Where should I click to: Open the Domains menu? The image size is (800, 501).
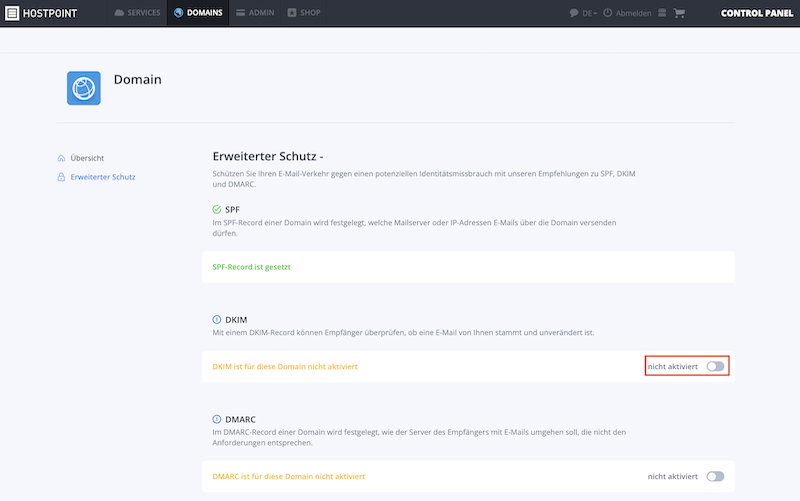198,13
